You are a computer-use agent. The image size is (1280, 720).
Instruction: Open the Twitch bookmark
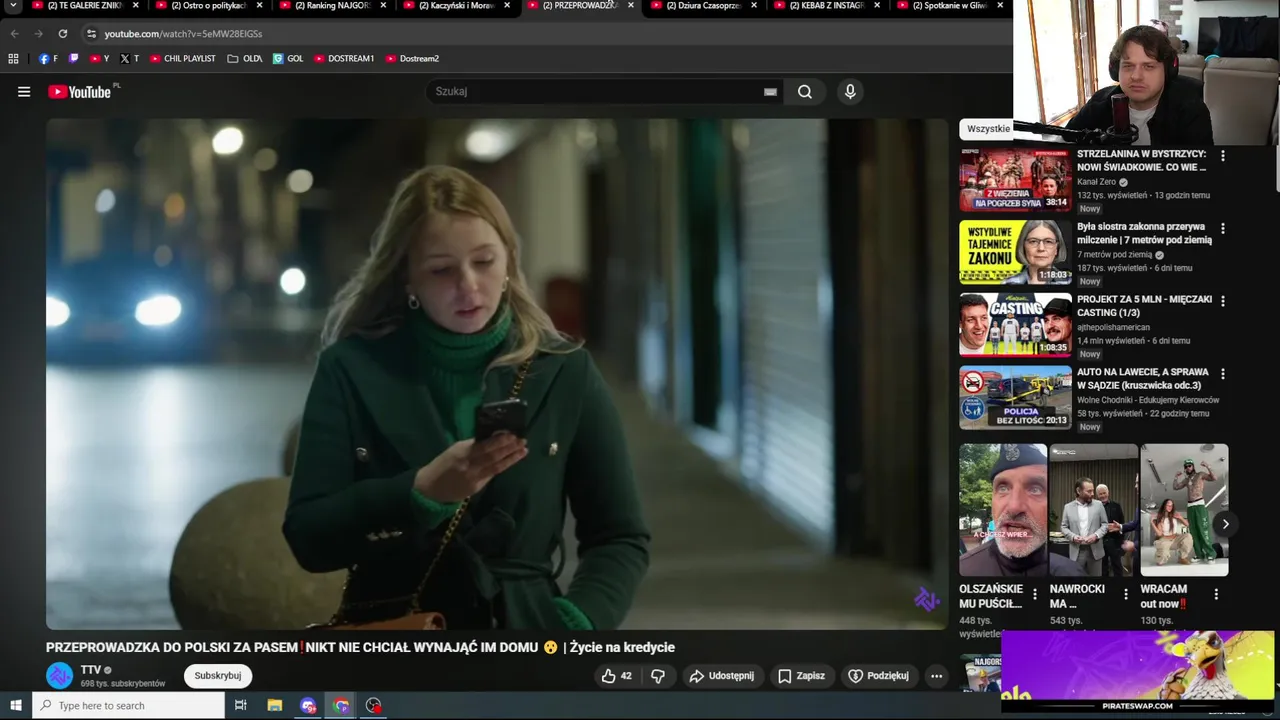tap(73, 59)
